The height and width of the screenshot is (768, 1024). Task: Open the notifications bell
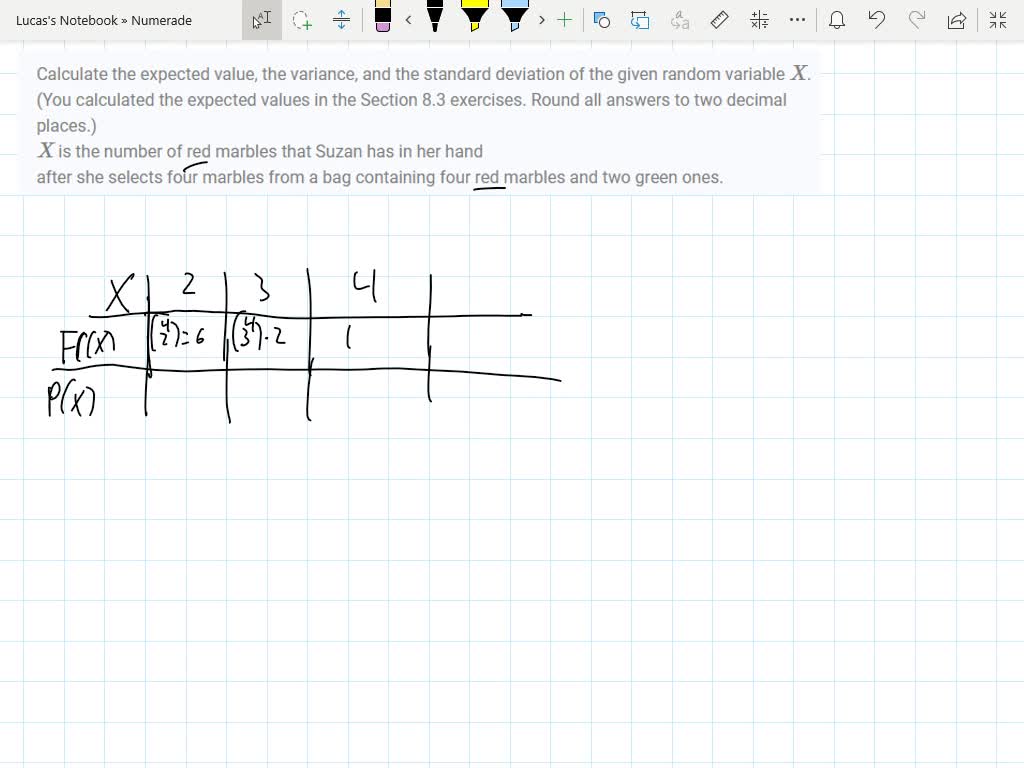coord(837,19)
